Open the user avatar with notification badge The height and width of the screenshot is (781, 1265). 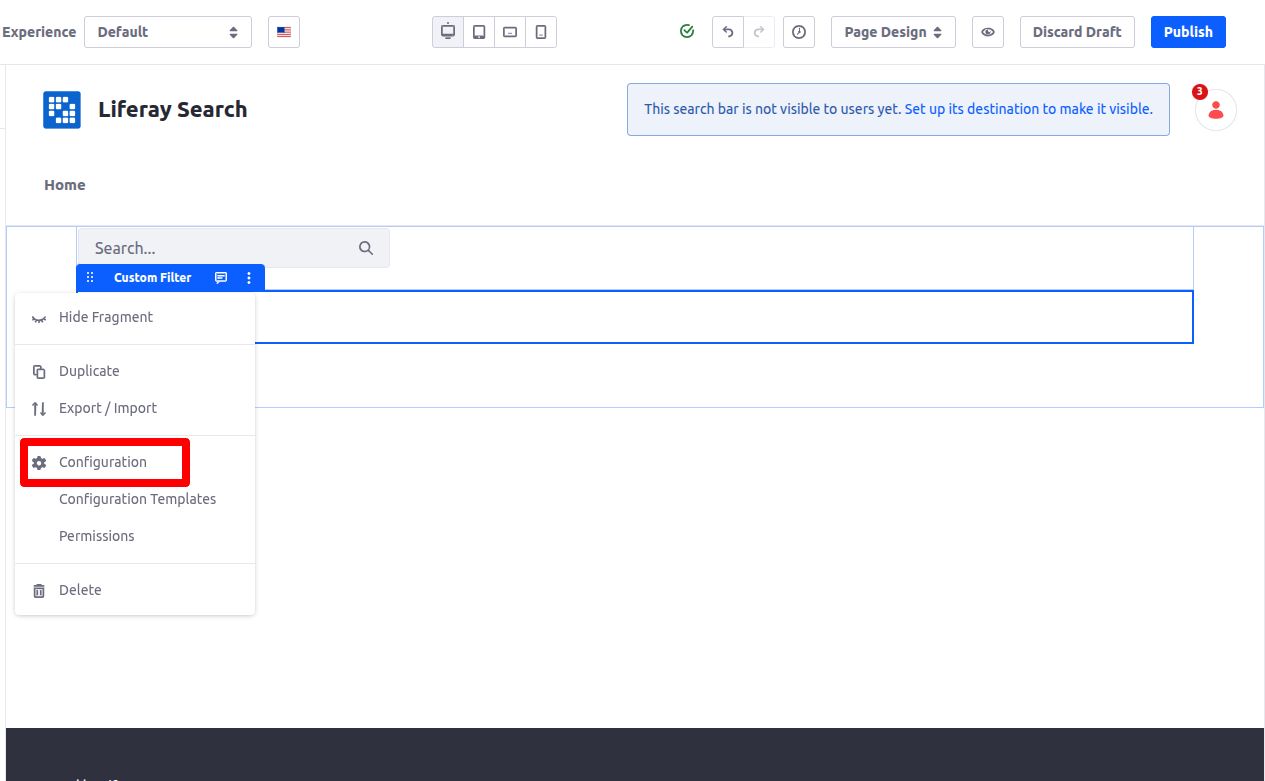1215,110
